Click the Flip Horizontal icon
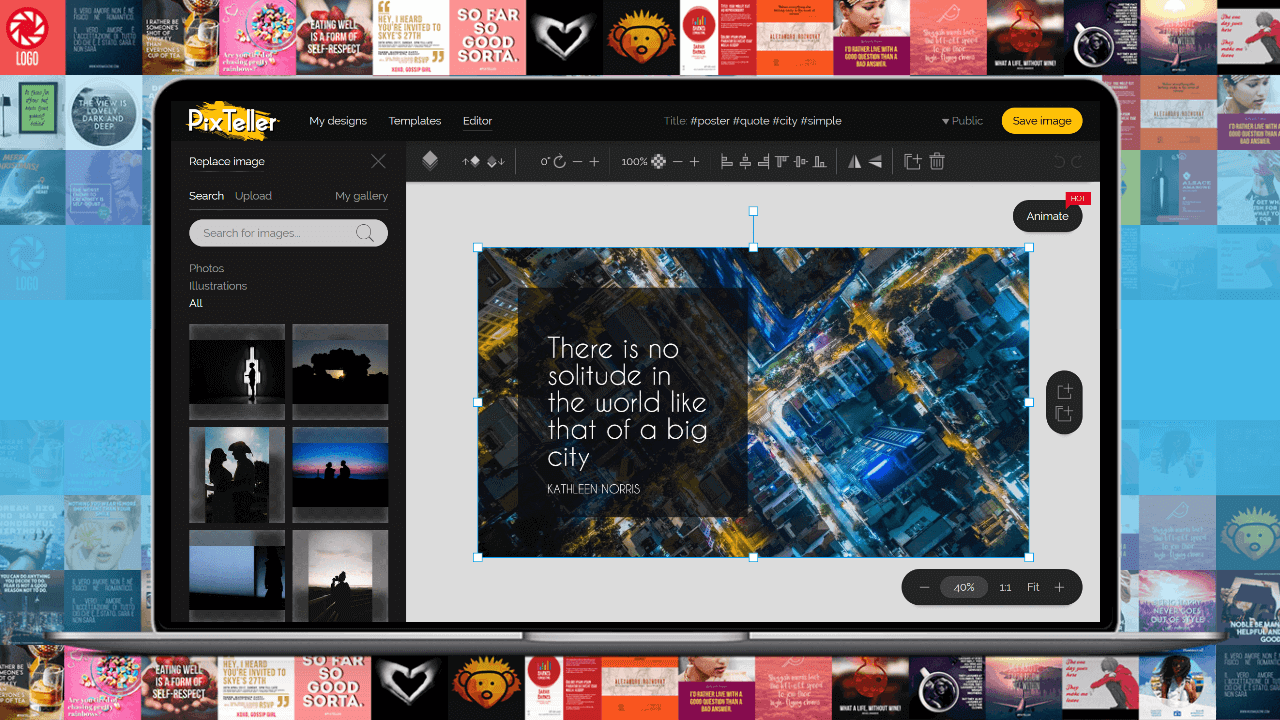 pos(855,160)
